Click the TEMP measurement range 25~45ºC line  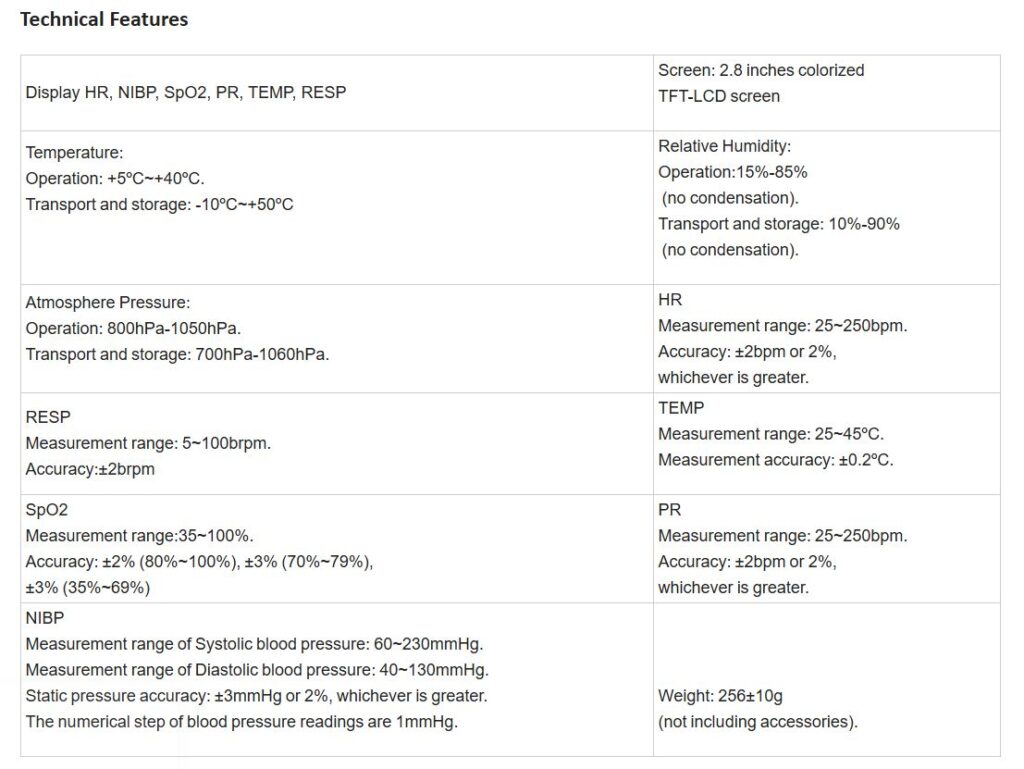[771, 434]
